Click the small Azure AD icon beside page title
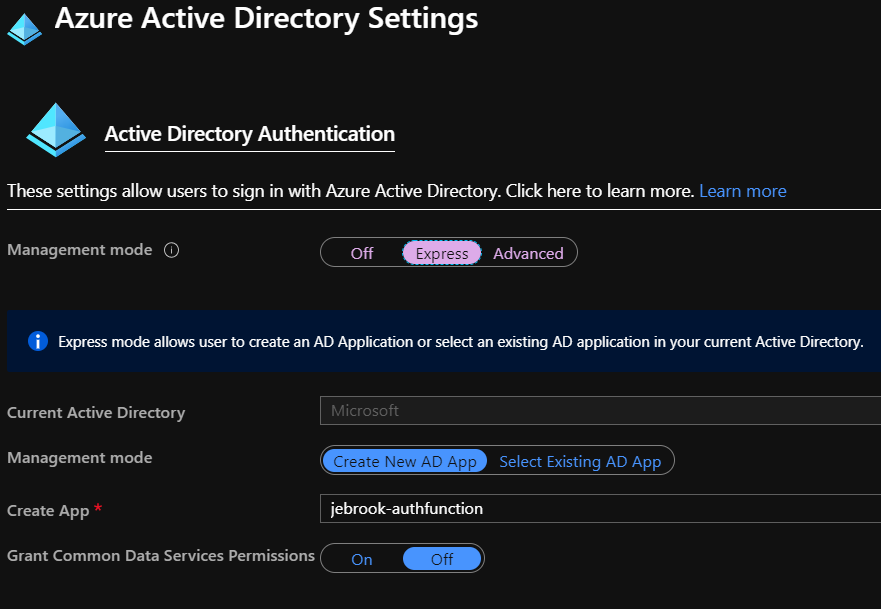The image size is (881, 609). tap(24, 27)
